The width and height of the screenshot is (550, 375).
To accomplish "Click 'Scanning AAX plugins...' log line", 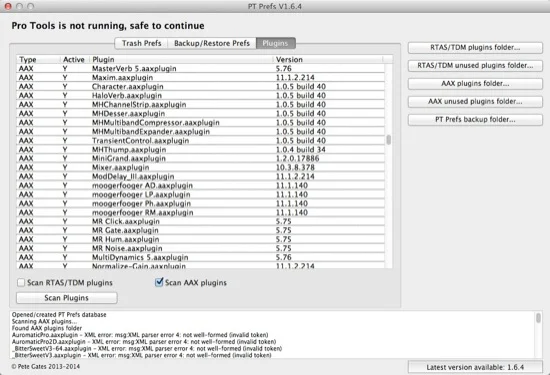I will pyautogui.click(x=44, y=321).
